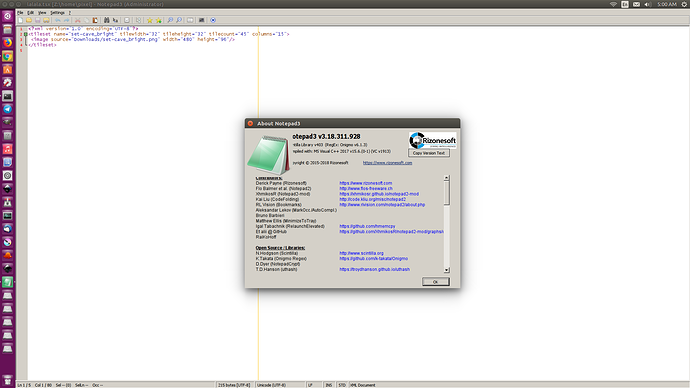
Task: Open Telegram from the Ubuntu dock
Action: pyautogui.click(x=7, y=109)
